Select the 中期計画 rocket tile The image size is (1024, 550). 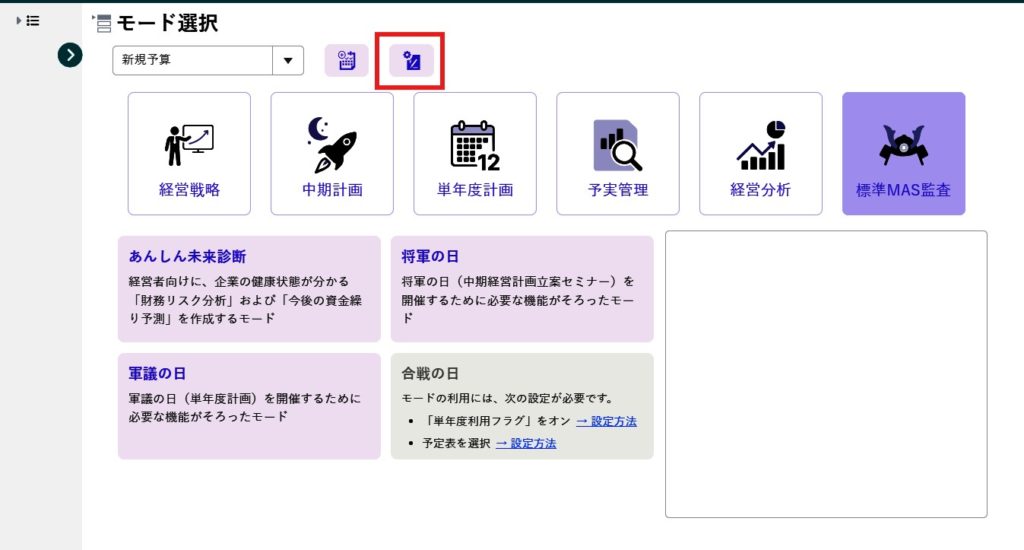(x=332, y=154)
